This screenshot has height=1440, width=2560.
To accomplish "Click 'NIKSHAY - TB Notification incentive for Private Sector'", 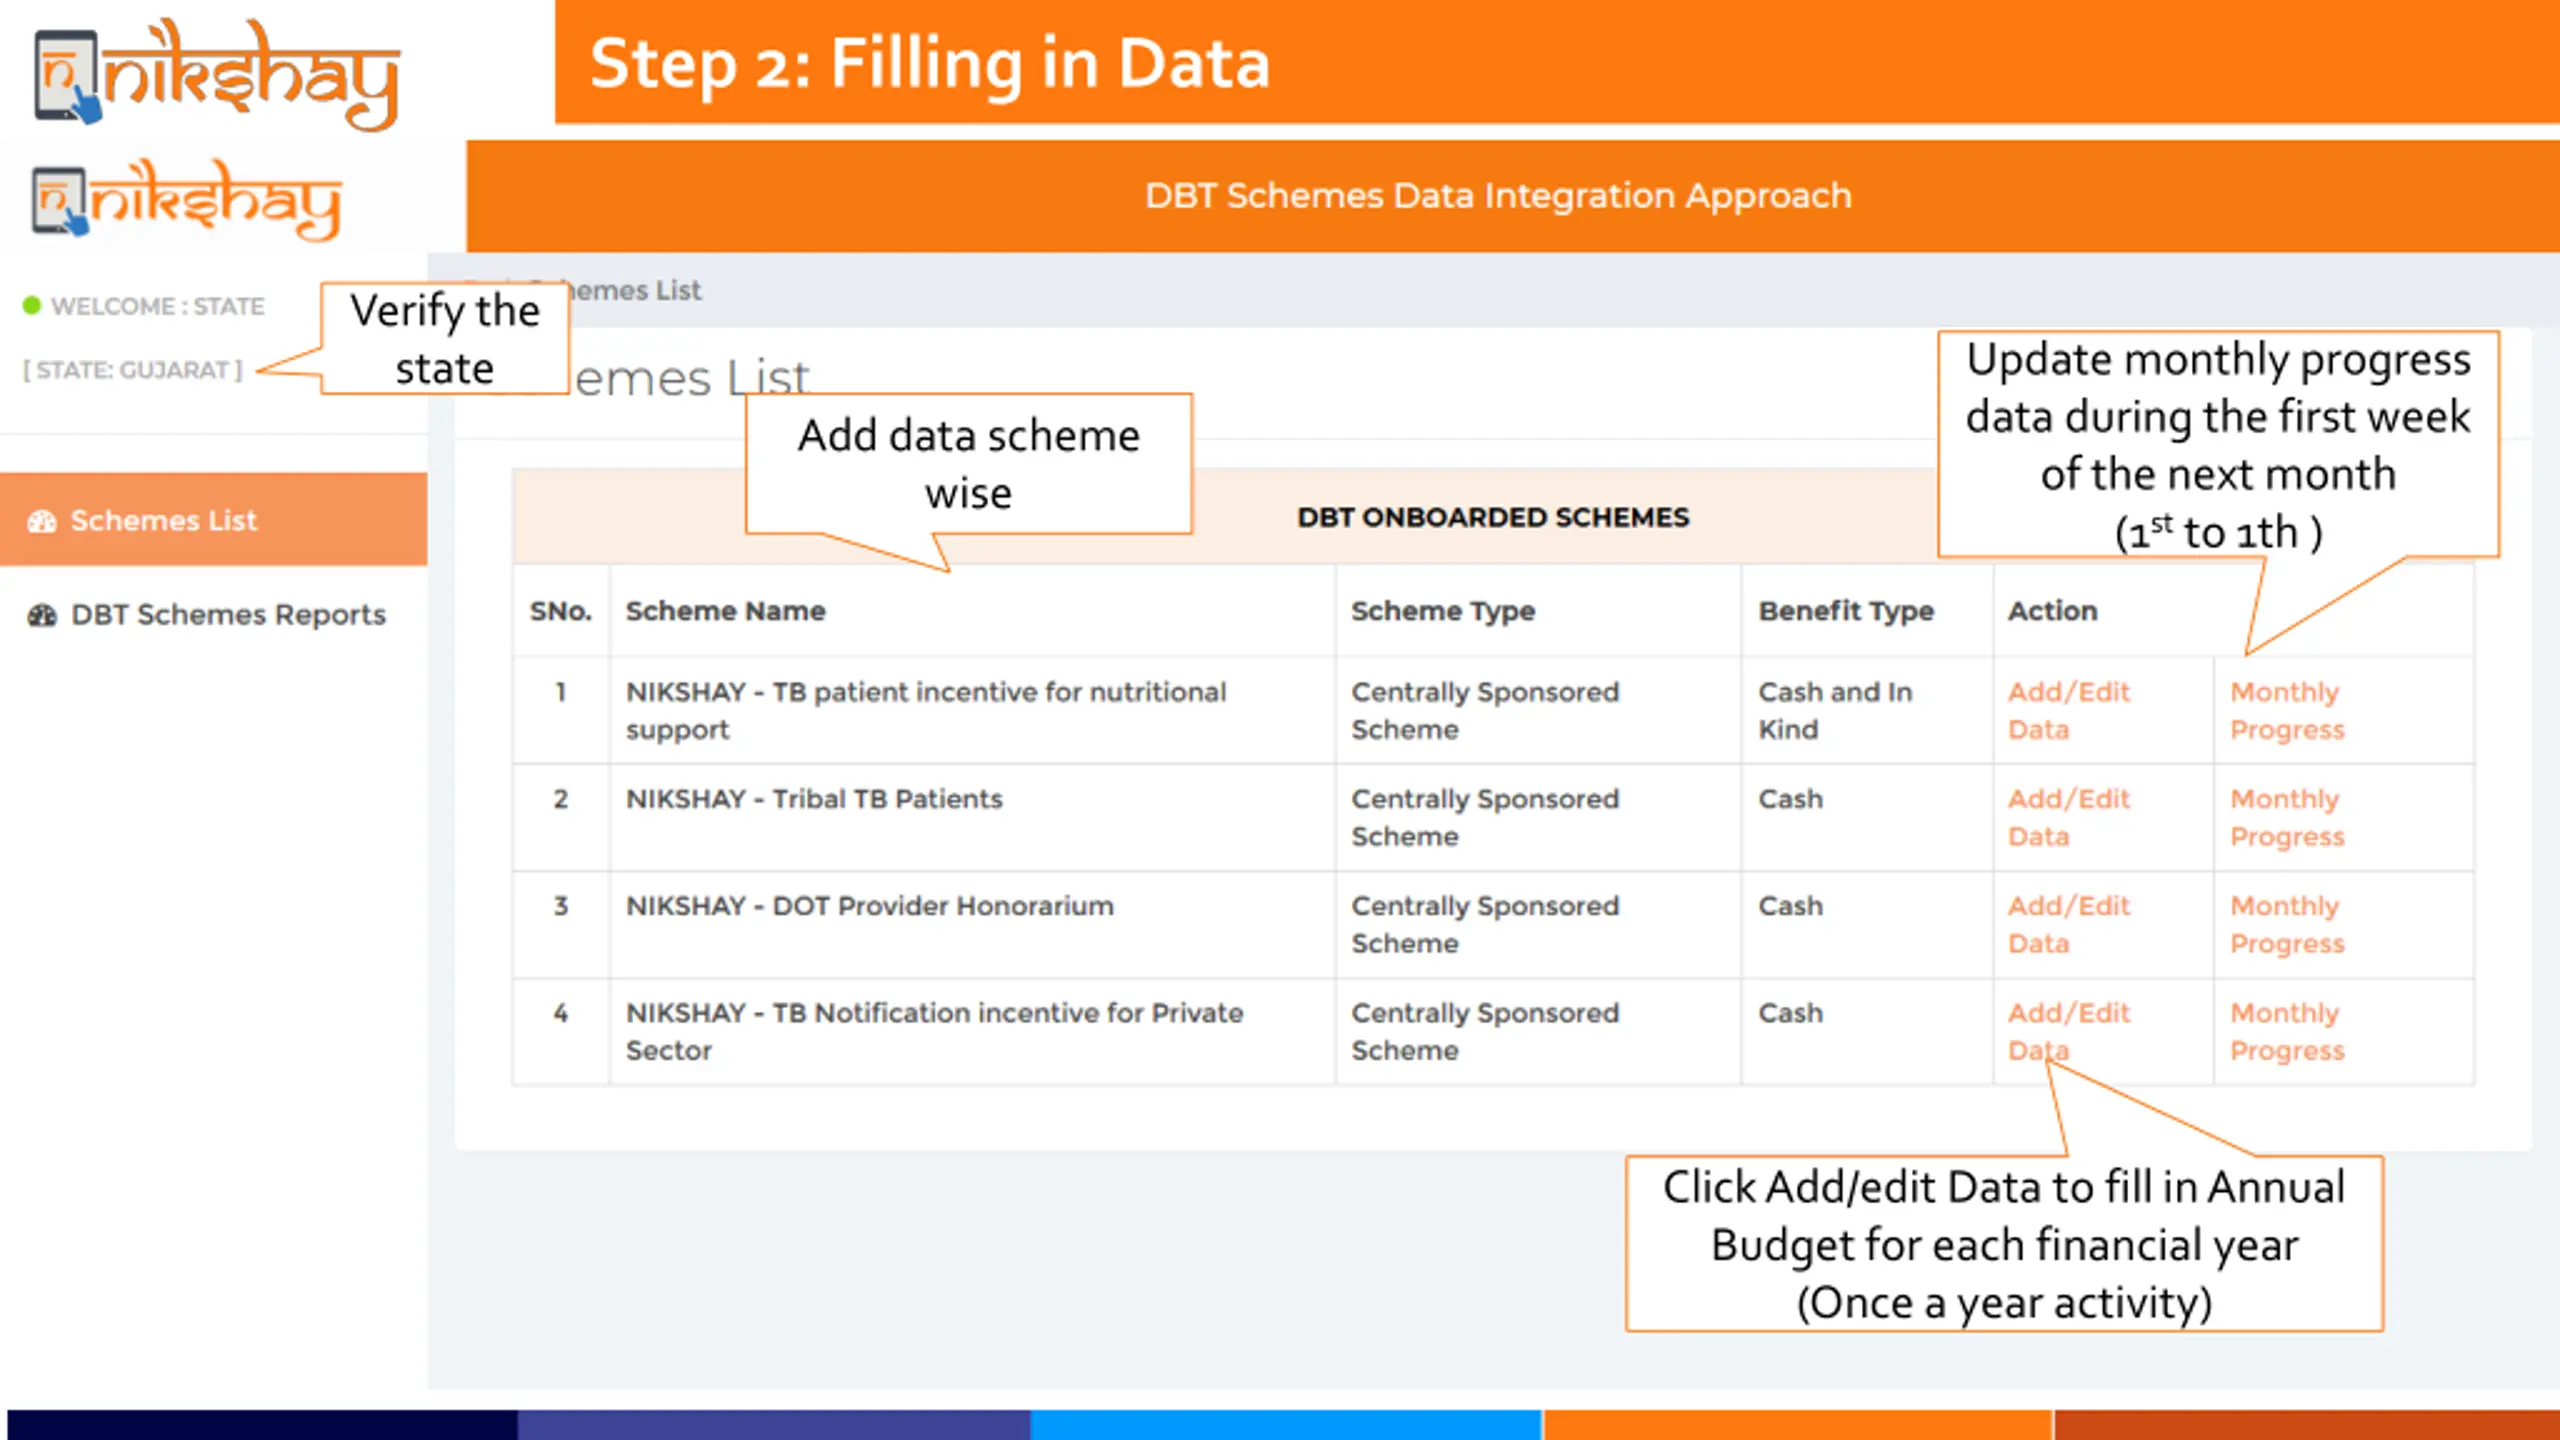I will (934, 1031).
